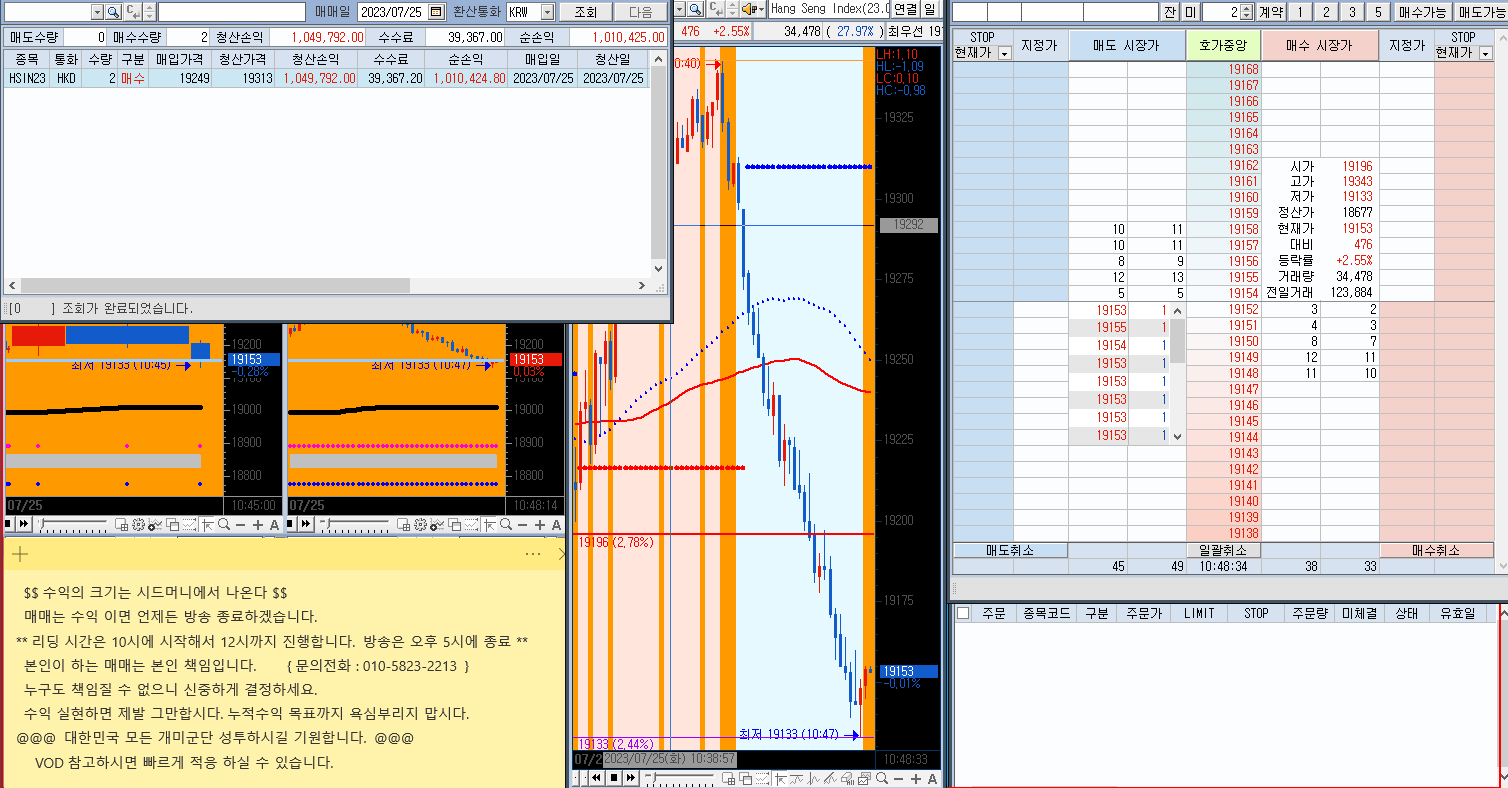Click 매수취소 to cancel buy orders

click(x=1436, y=550)
